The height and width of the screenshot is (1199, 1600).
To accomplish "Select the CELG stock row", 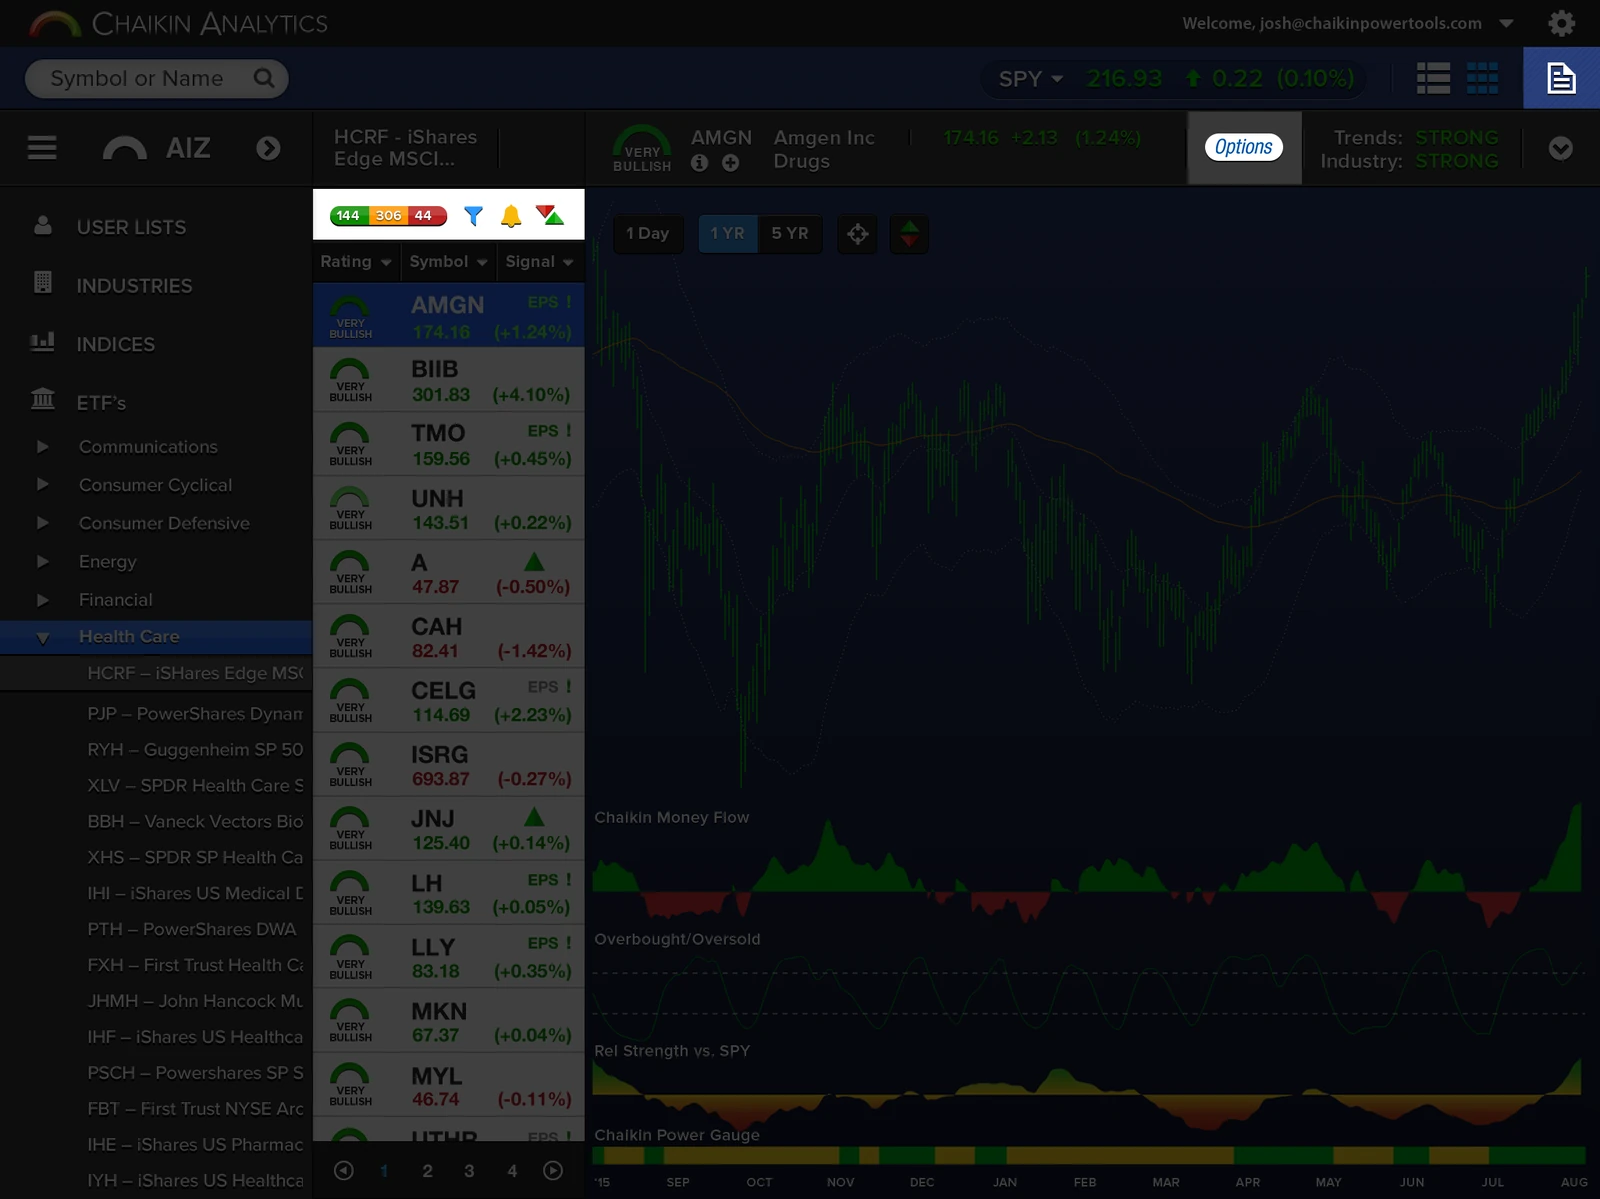I will [x=449, y=701].
